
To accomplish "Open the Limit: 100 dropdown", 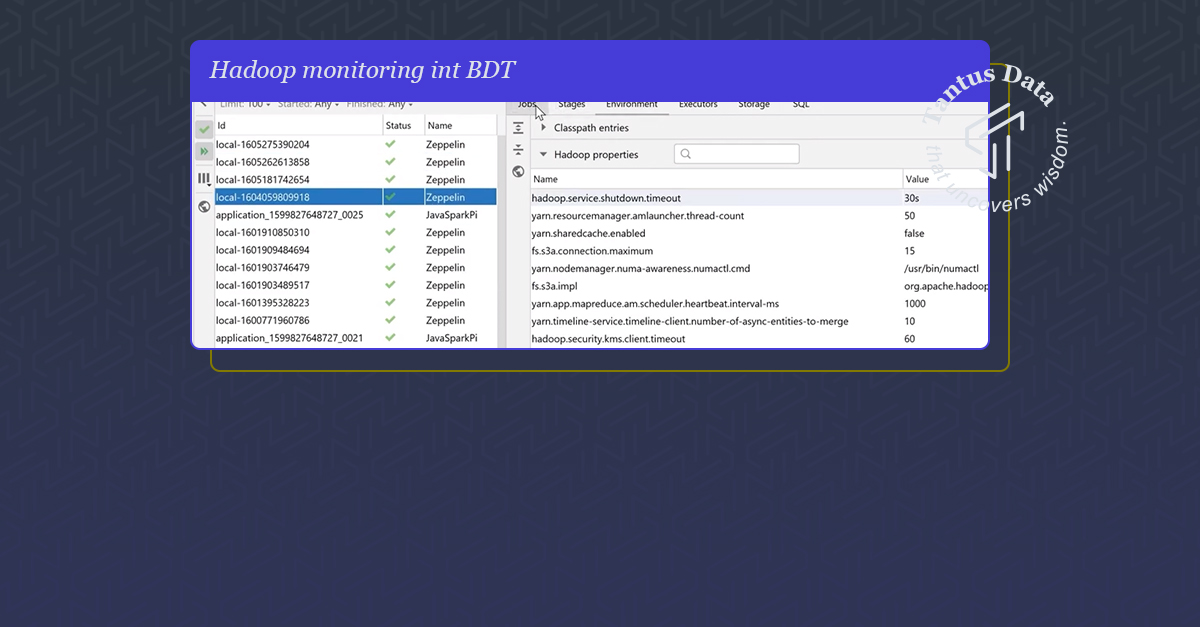I will (245, 104).
